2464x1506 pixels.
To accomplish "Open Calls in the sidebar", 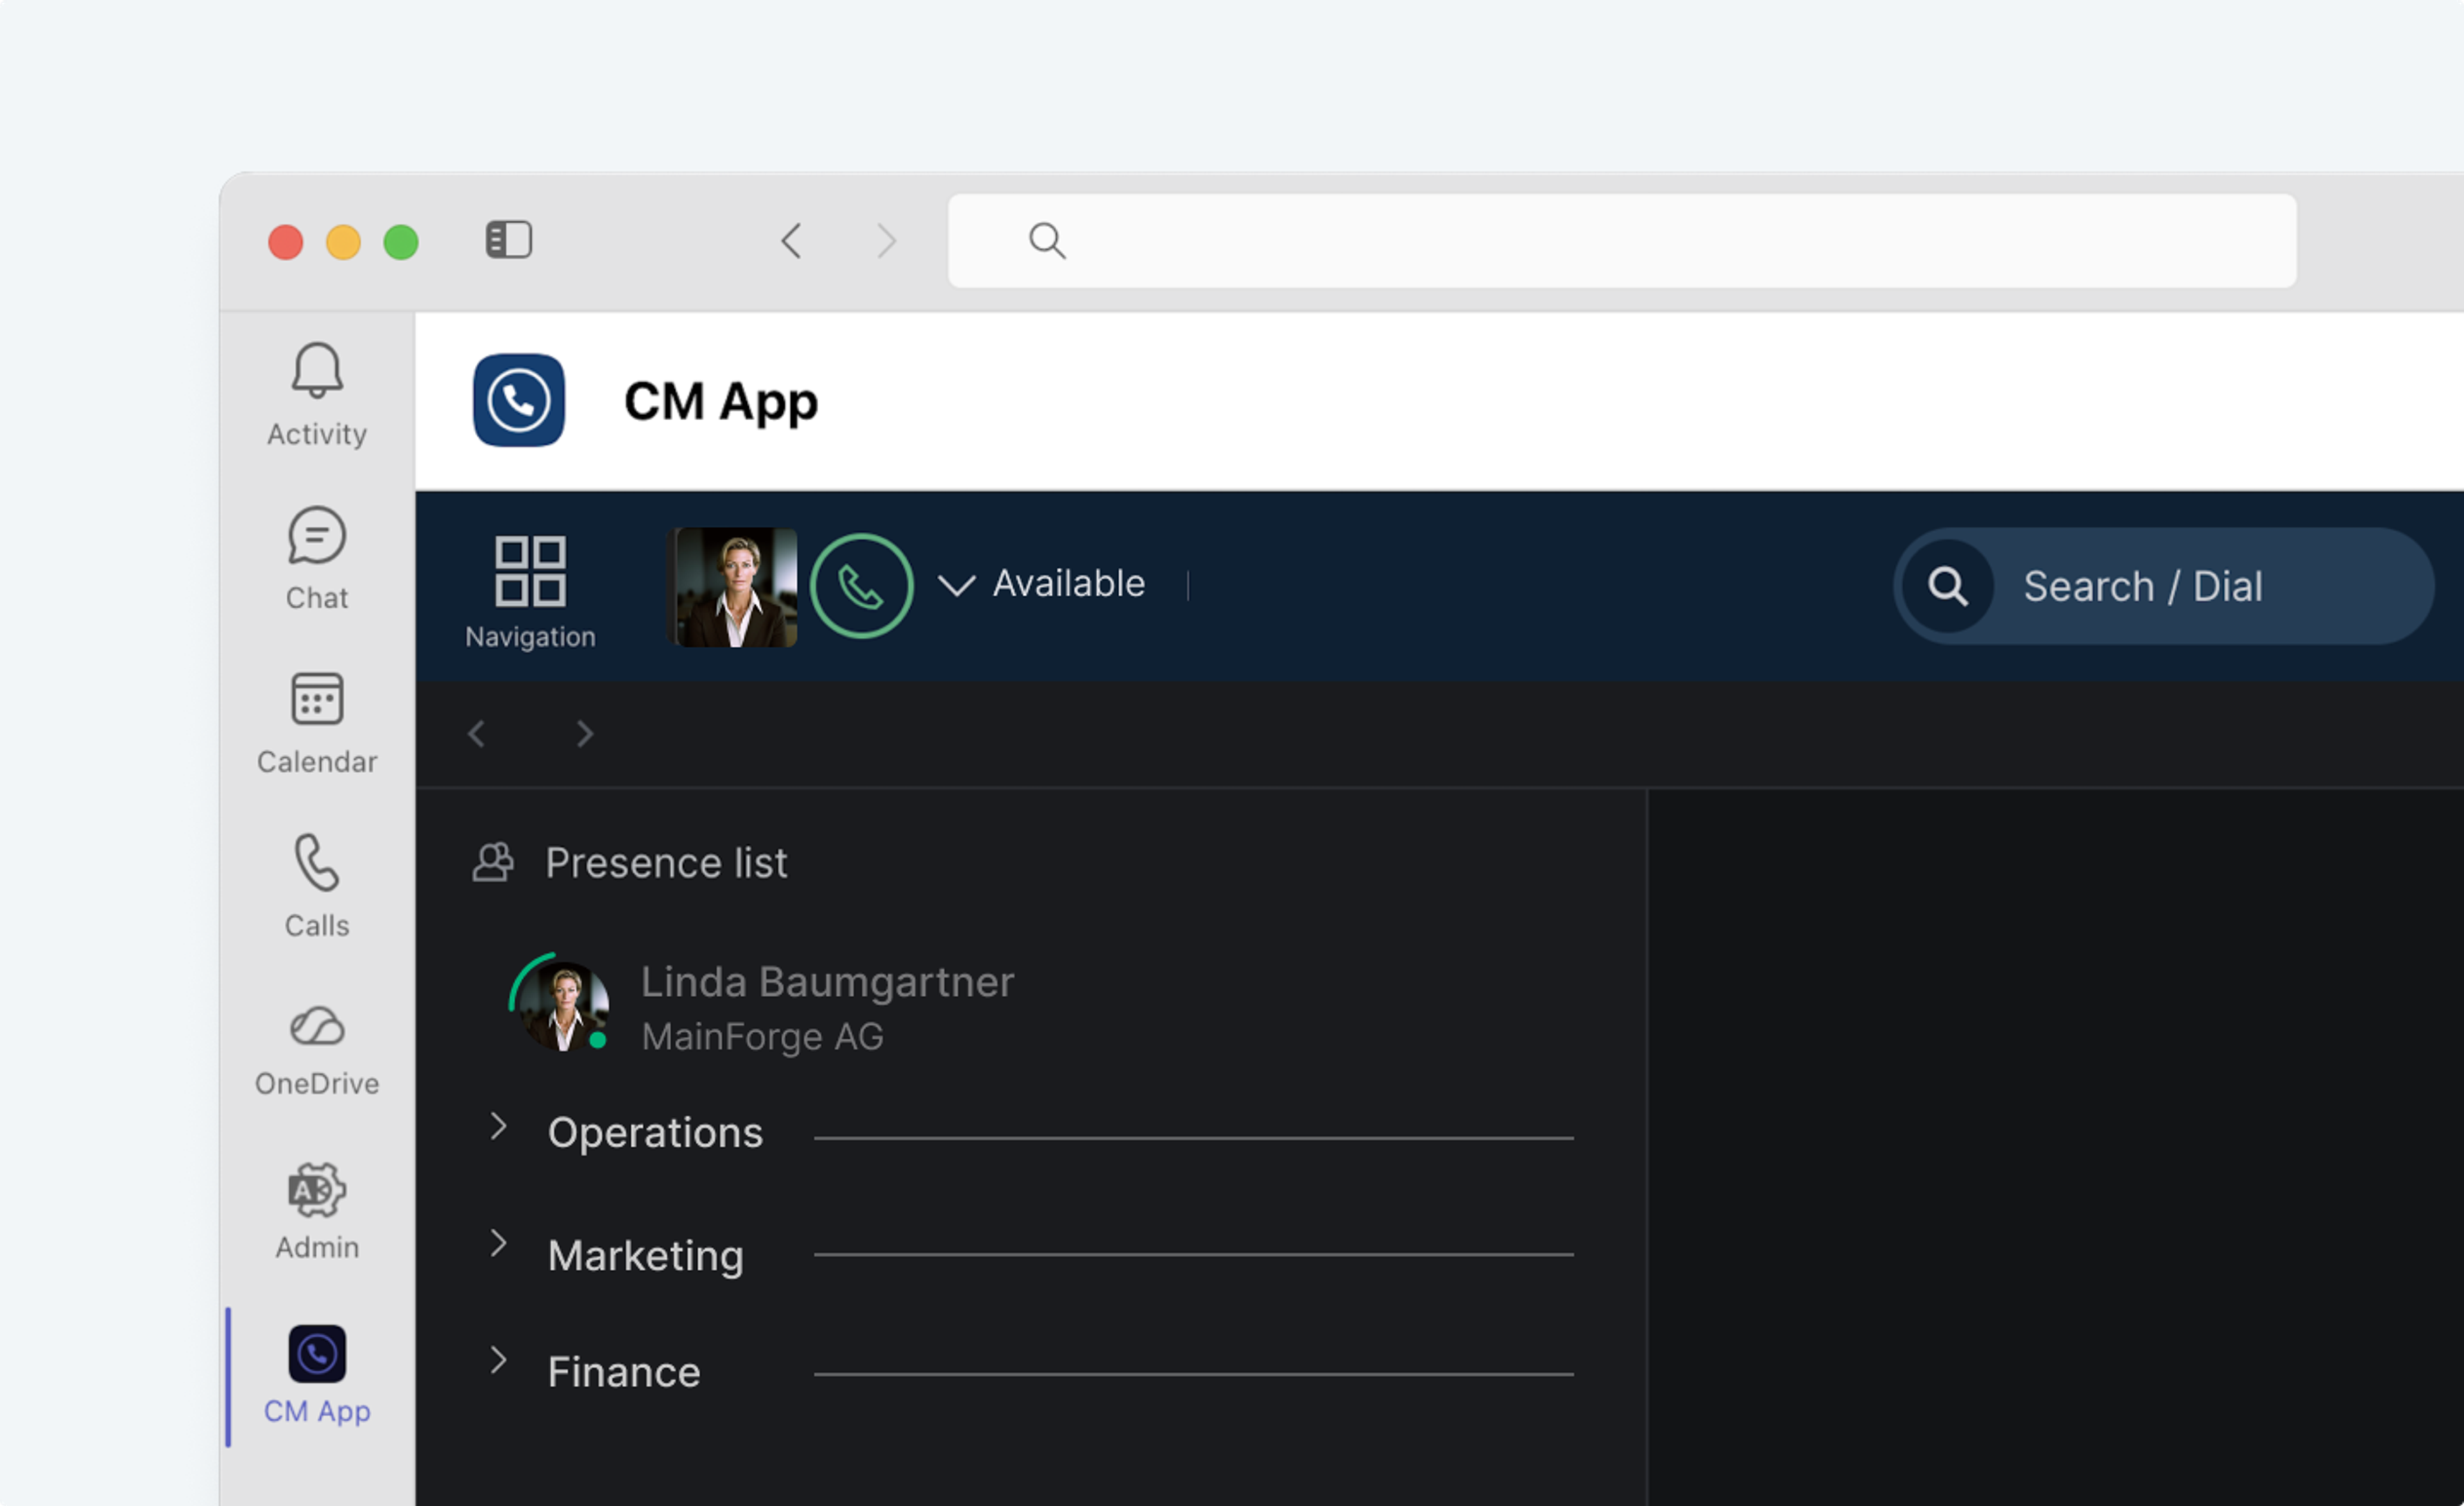I will [317, 886].
